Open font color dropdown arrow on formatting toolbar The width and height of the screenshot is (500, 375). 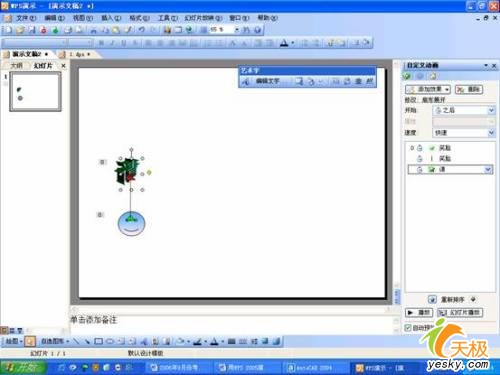click(x=293, y=43)
